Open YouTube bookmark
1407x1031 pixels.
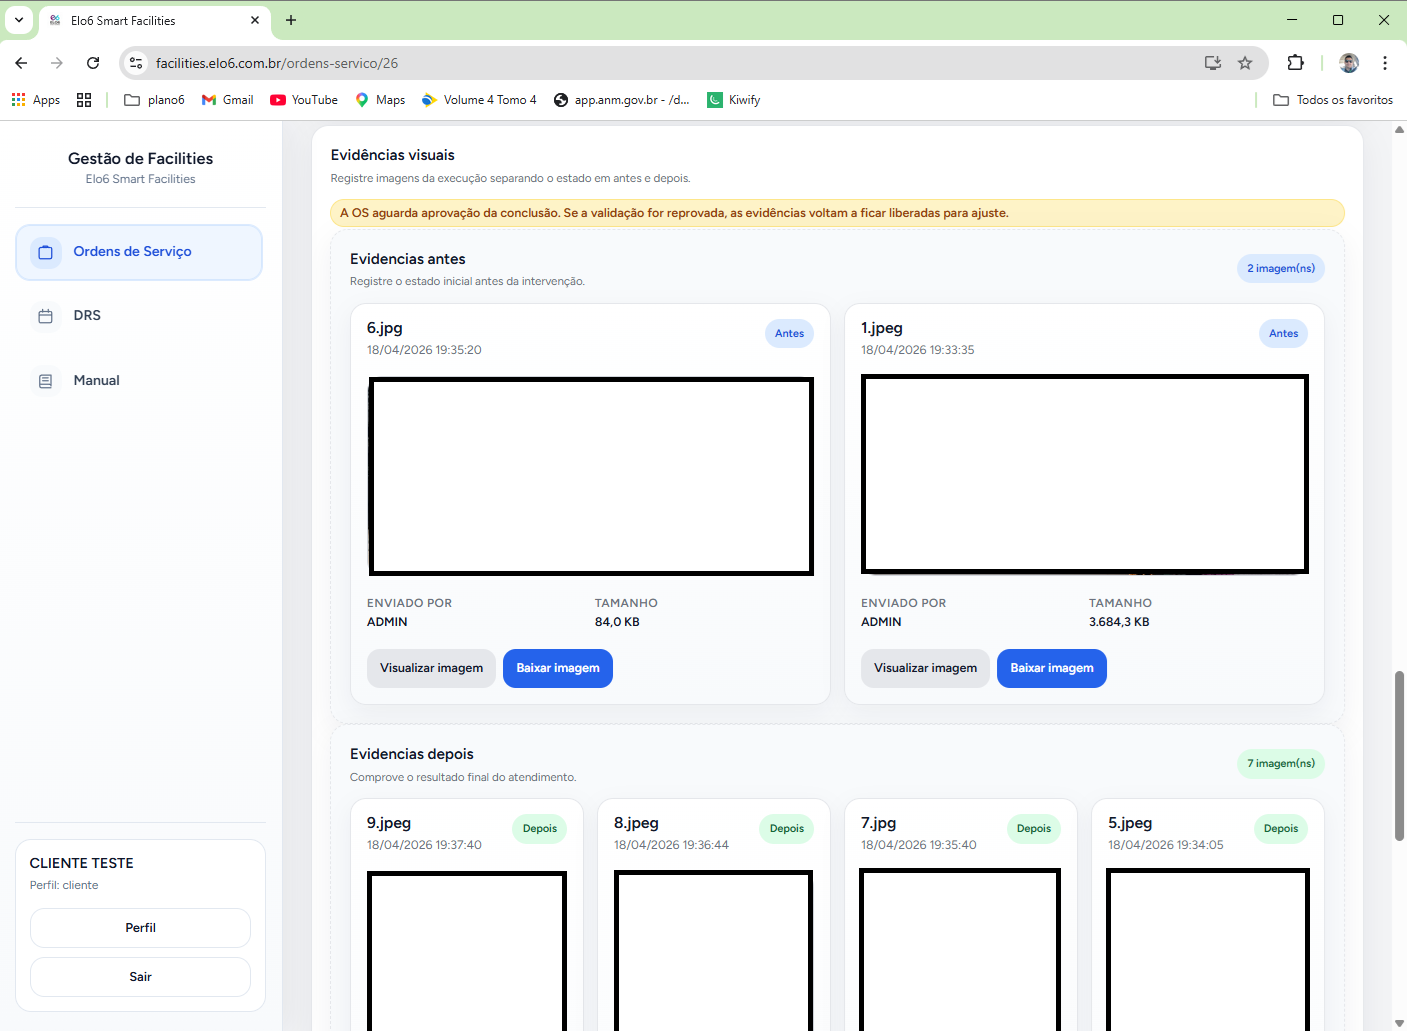tap(304, 100)
